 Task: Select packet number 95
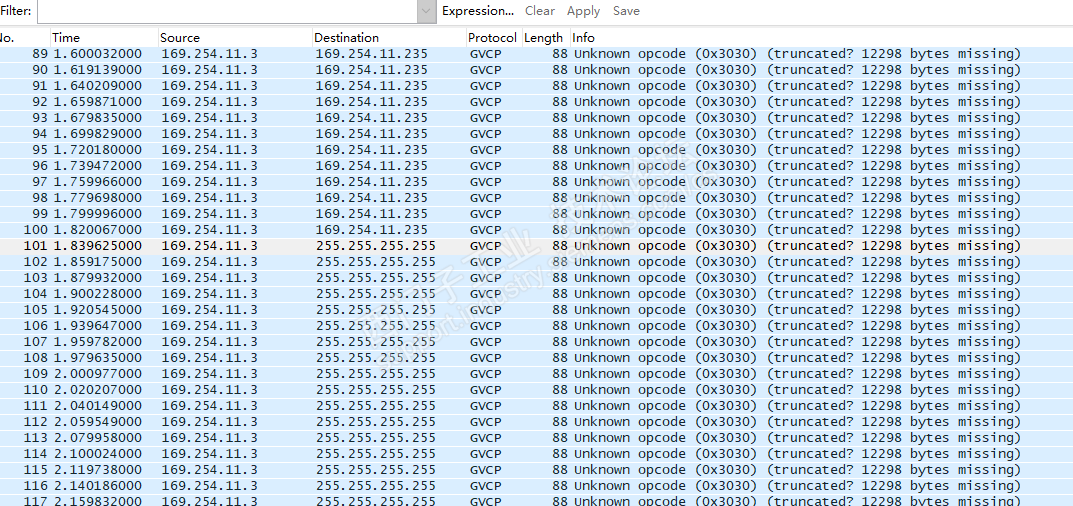pos(536,150)
